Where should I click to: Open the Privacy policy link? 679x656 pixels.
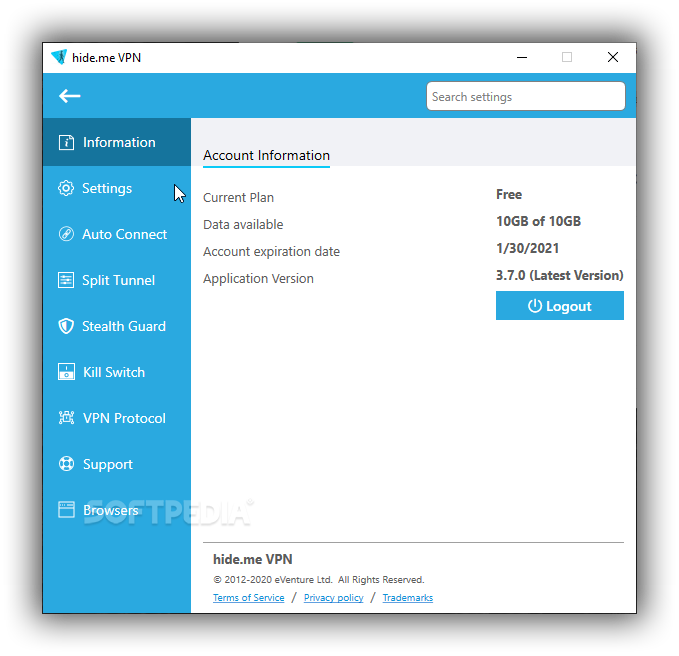coord(333,598)
